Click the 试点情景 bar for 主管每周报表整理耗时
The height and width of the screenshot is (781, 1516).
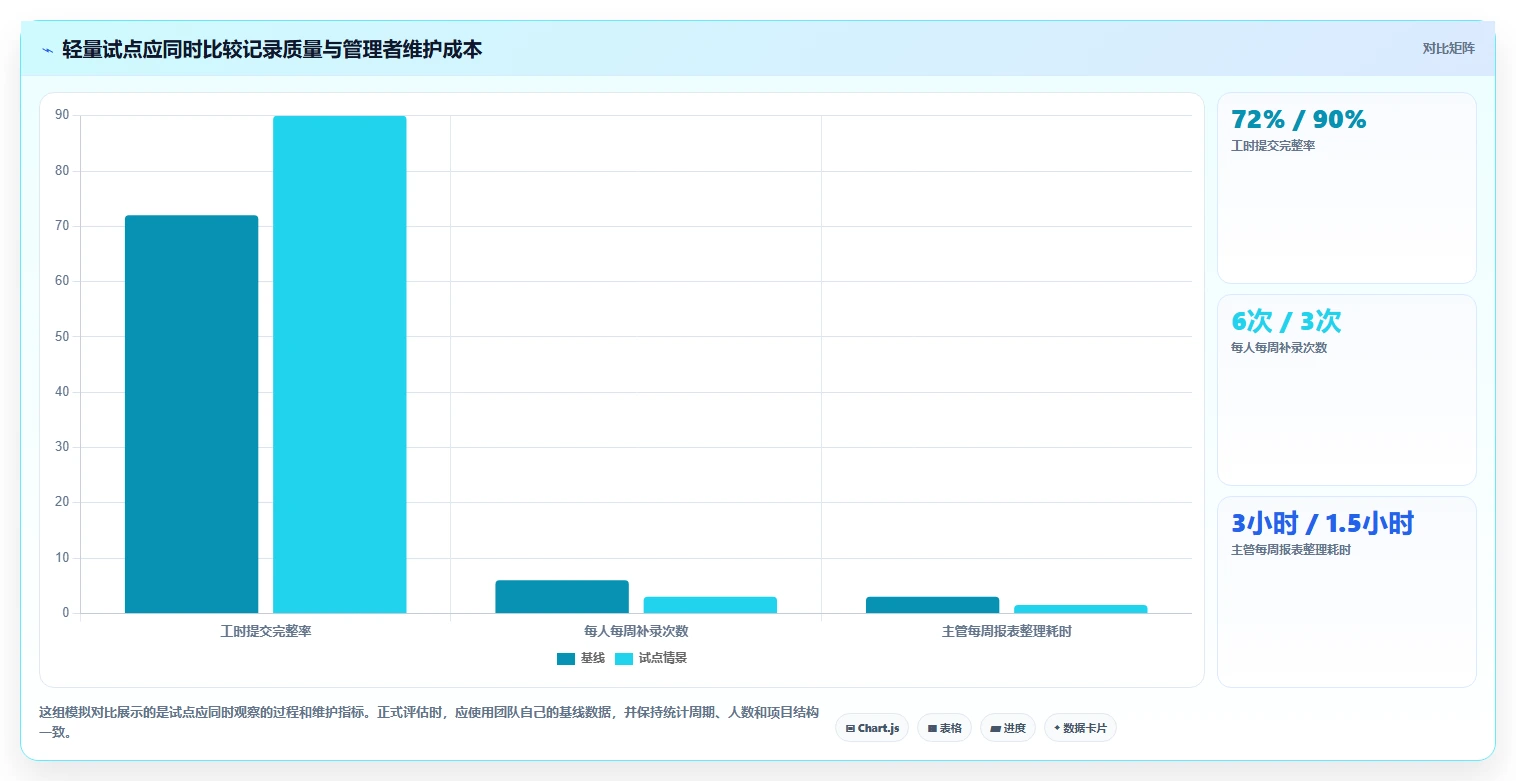click(1081, 609)
